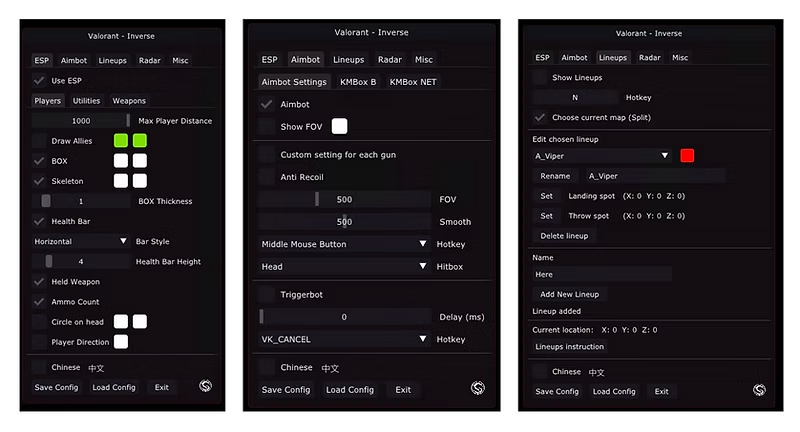The height and width of the screenshot is (432, 800).
Task: Click the logo icon in the Aimbot panel
Action: point(479,388)
